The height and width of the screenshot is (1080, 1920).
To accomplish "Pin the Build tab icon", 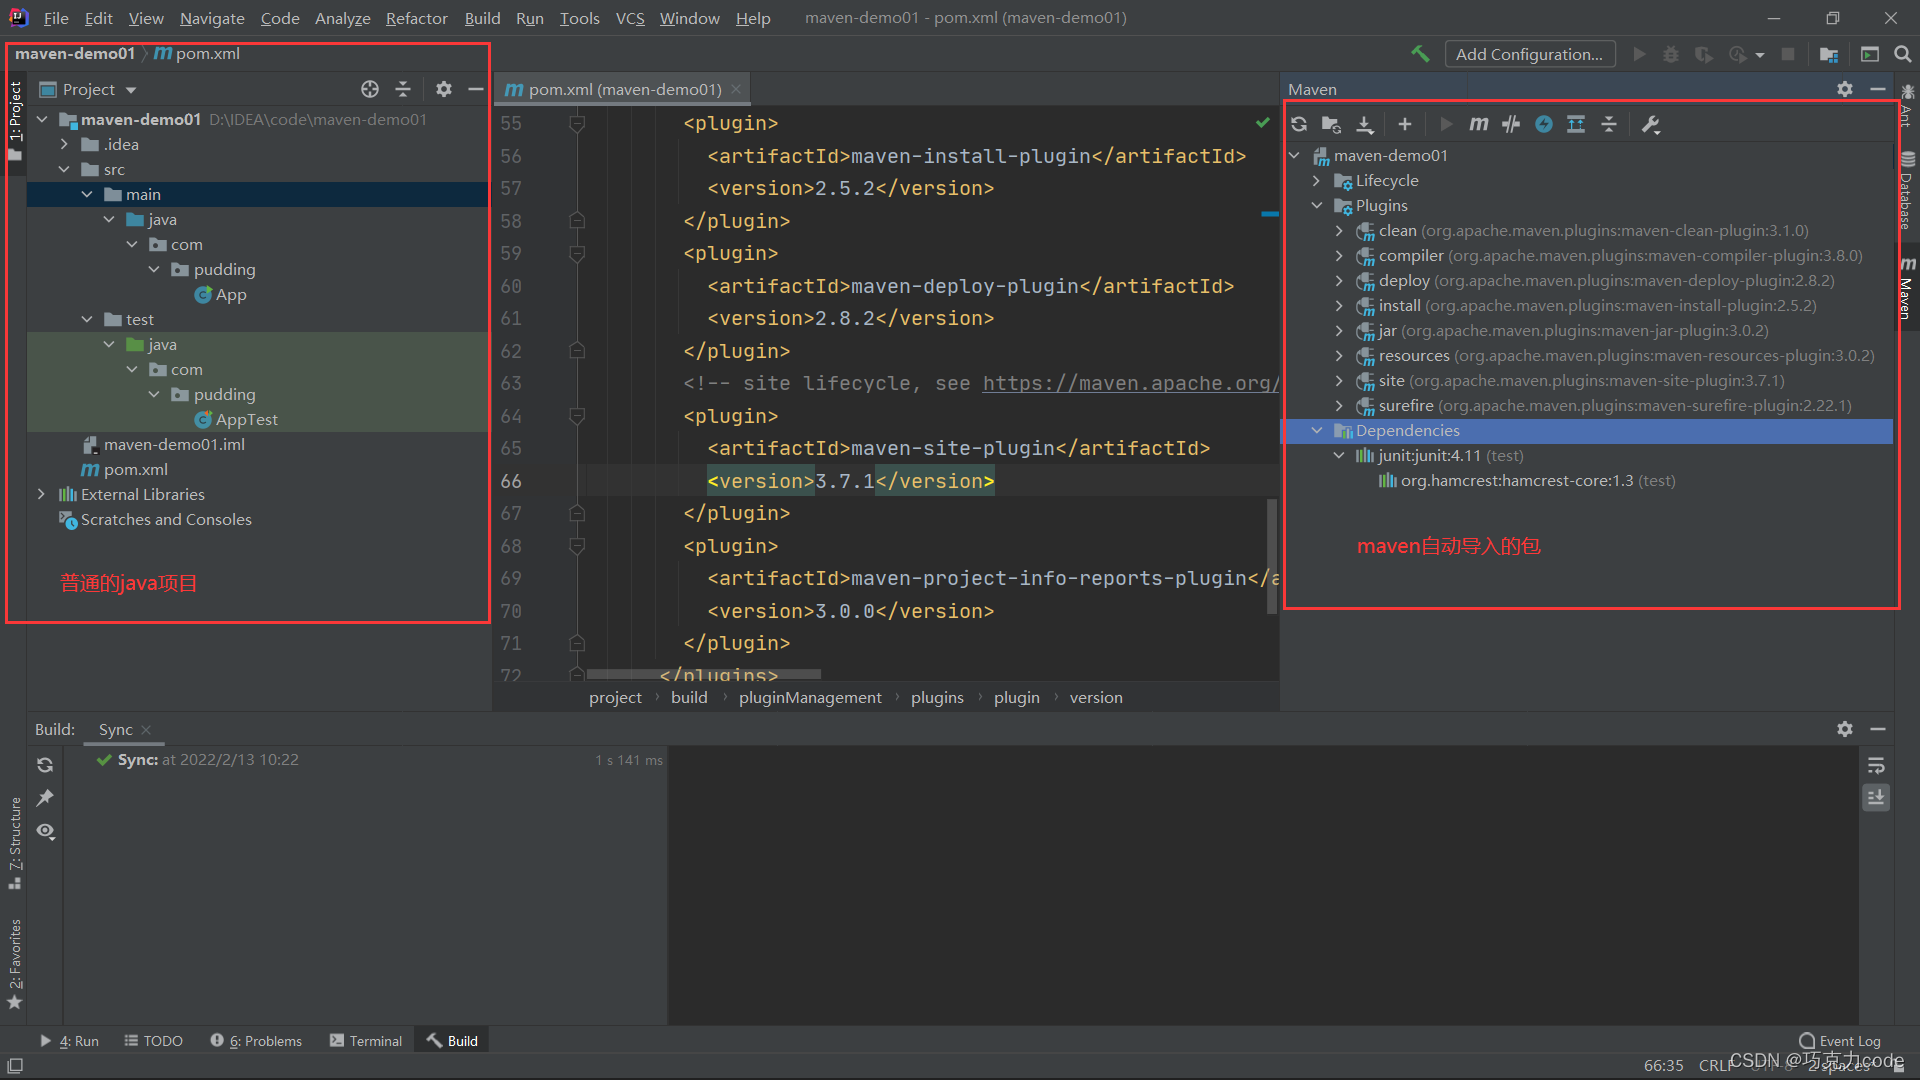I will (45, 798).
